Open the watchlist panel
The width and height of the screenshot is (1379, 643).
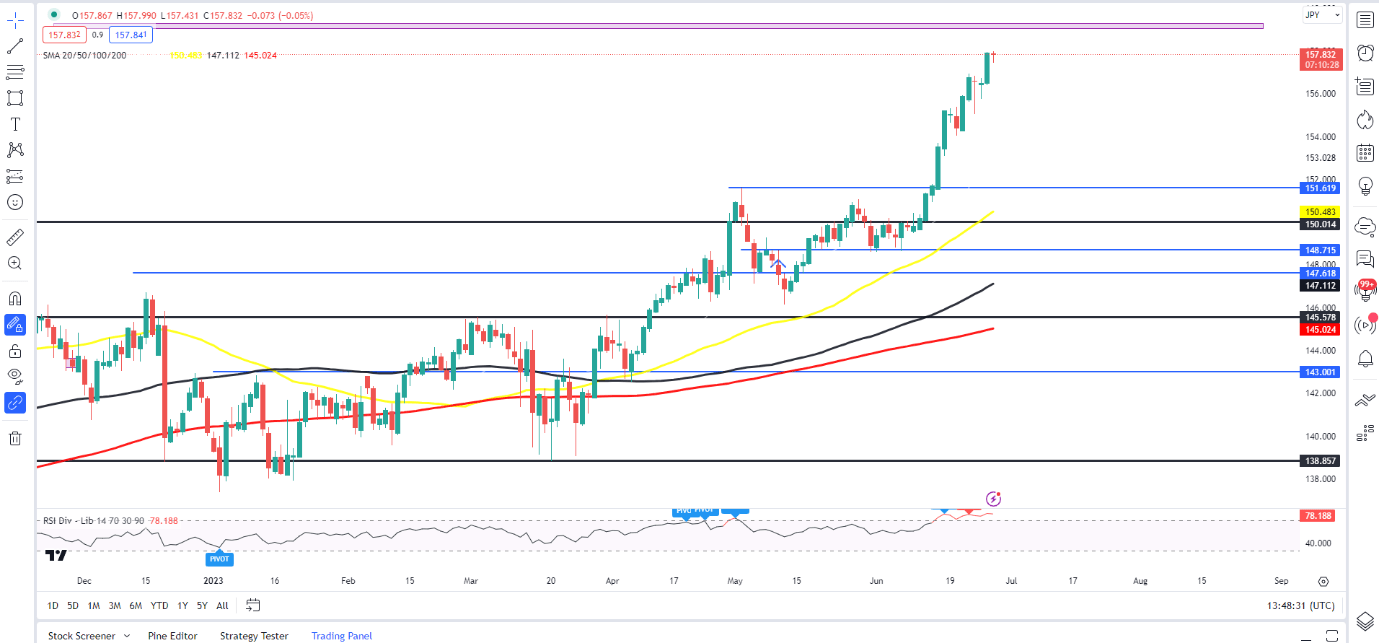pyautogui.click(x=1365, y=19)
